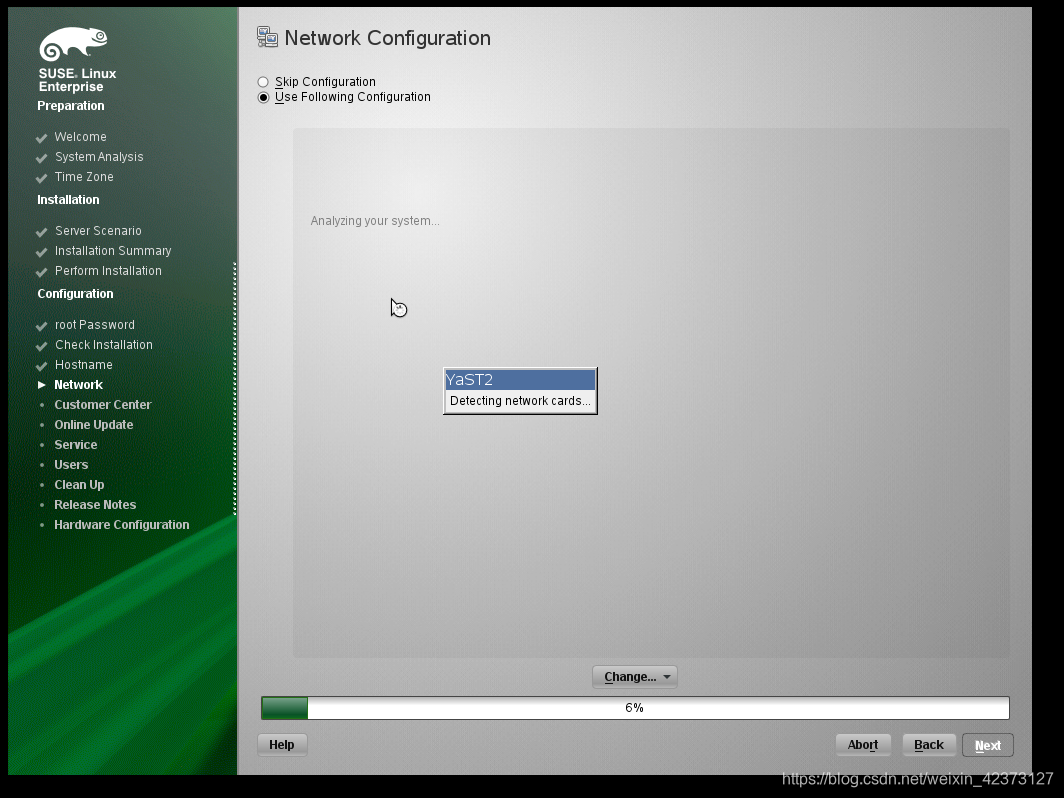
Task: Click the Installation section heading
Action: [x=68, y=200]
